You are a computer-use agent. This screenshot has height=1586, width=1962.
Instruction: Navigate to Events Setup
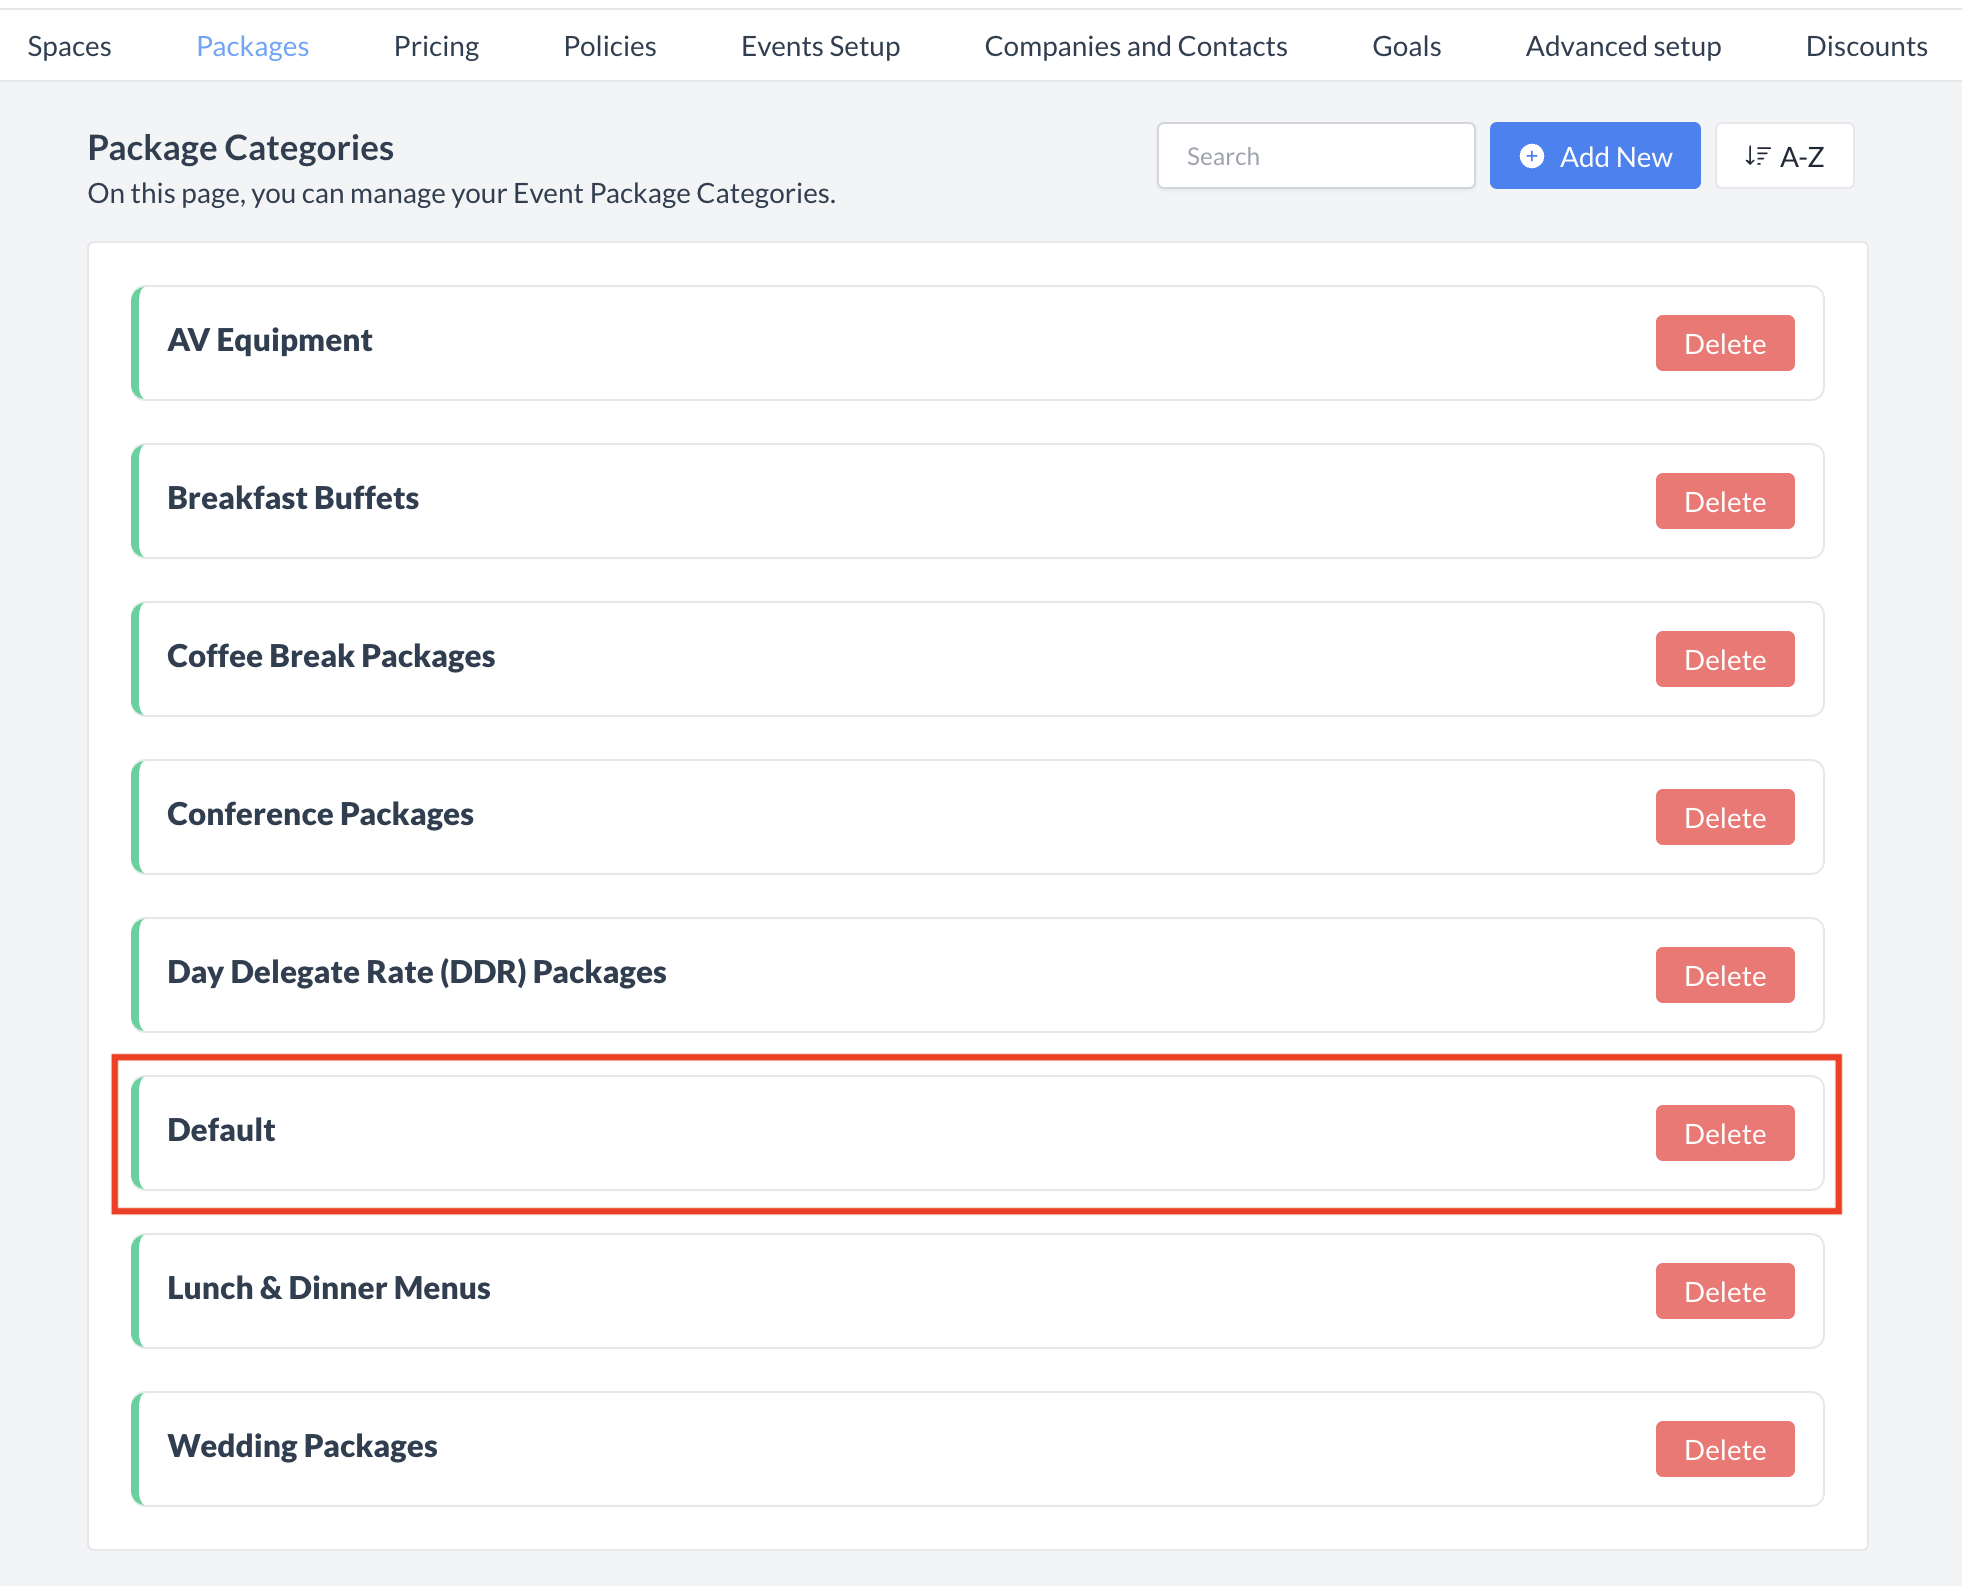coord(820,45)
